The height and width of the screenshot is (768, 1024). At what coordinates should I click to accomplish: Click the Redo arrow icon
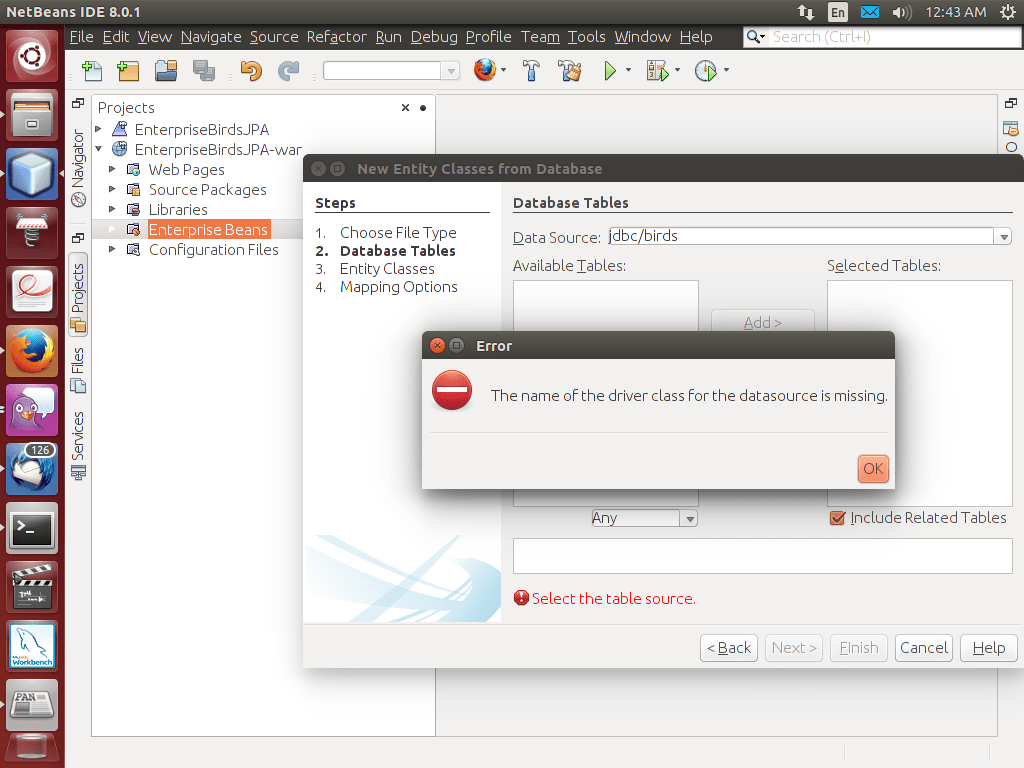[x=288, y=71]
